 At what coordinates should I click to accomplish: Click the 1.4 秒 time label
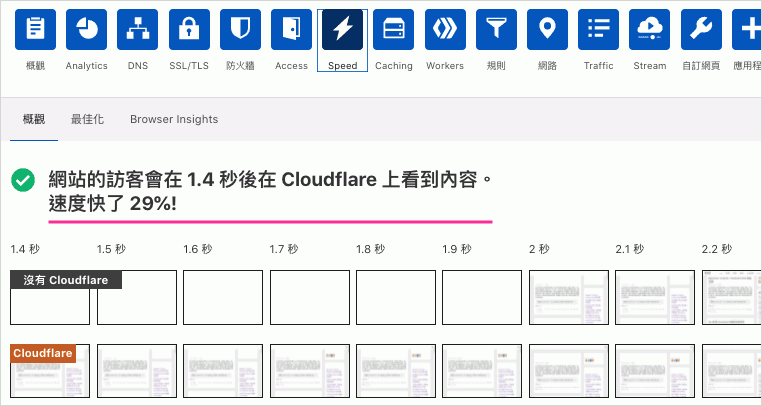click(25, 249)
